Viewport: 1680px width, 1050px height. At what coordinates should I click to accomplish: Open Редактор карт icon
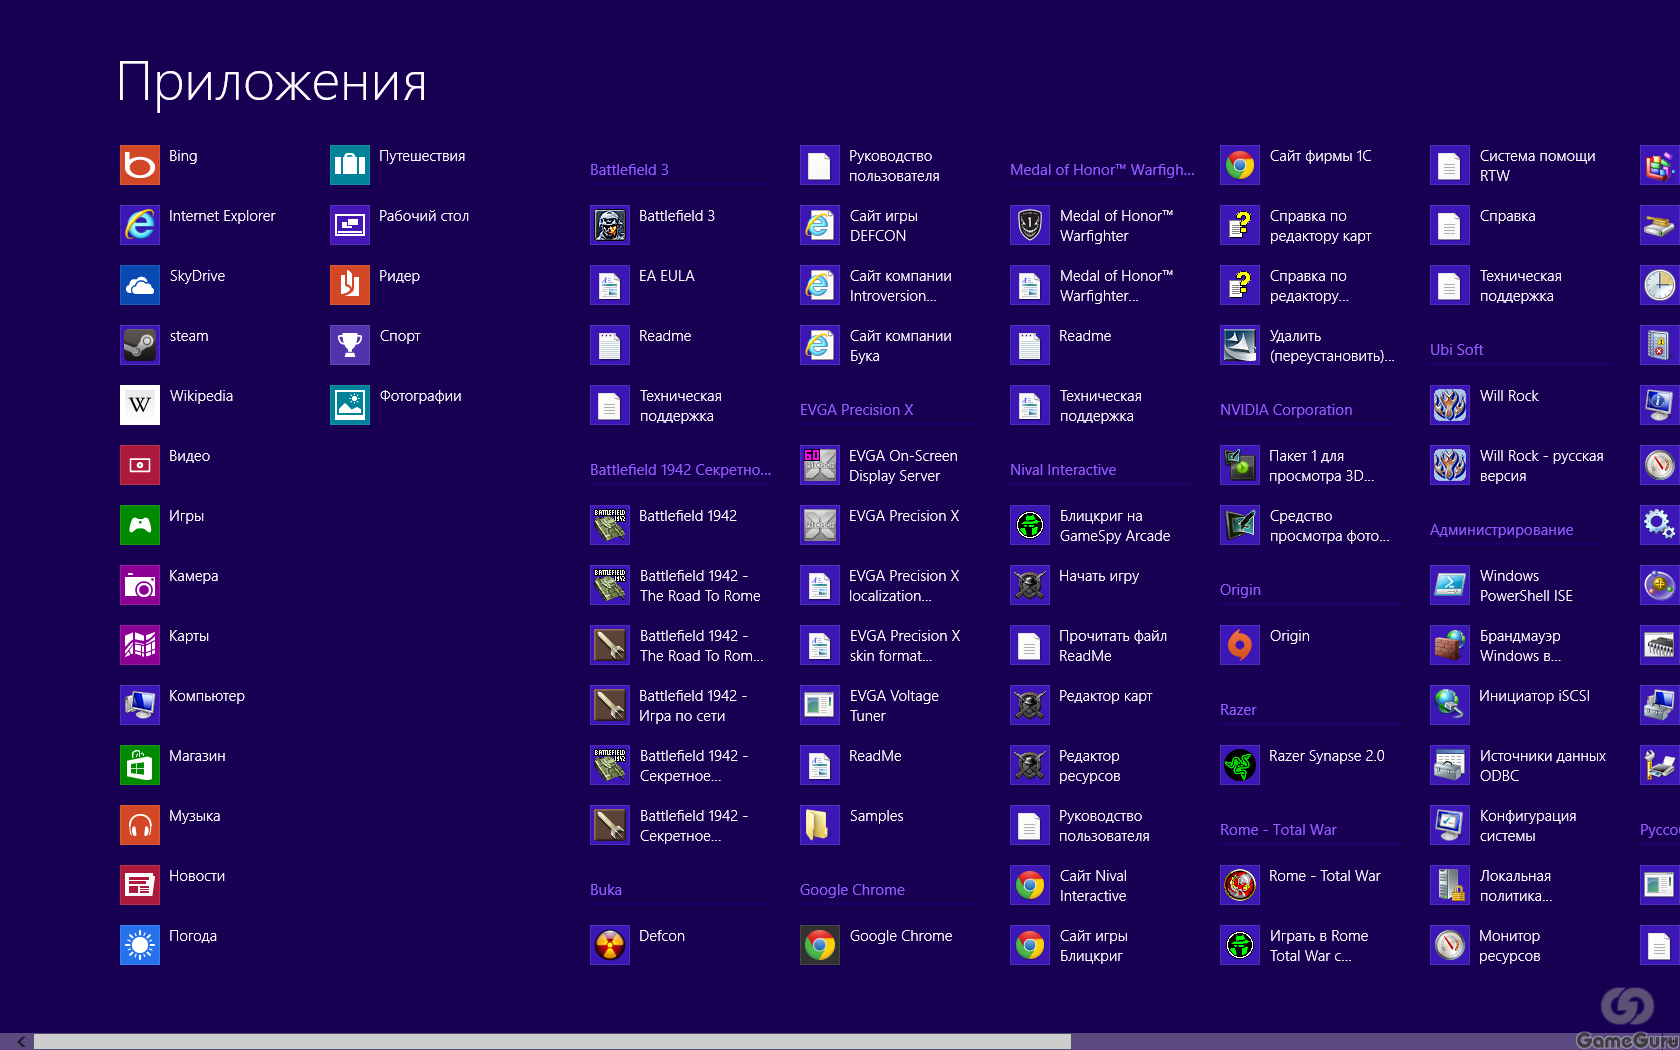coord(1030,705)
